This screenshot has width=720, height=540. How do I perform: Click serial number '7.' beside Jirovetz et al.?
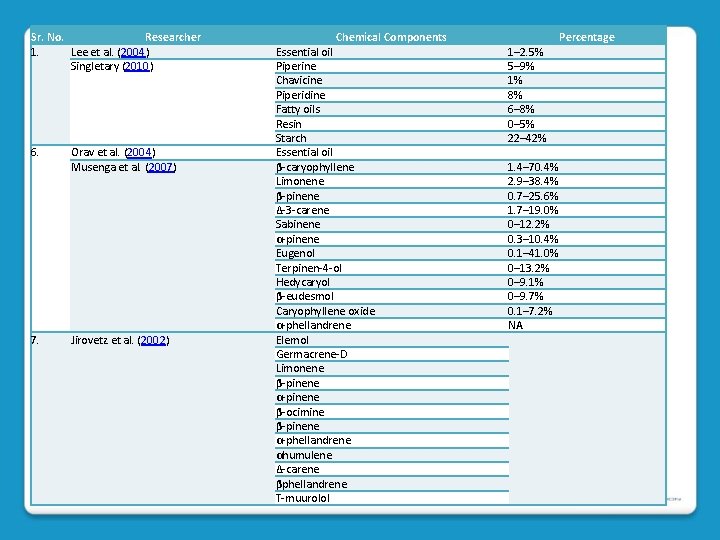35,340
